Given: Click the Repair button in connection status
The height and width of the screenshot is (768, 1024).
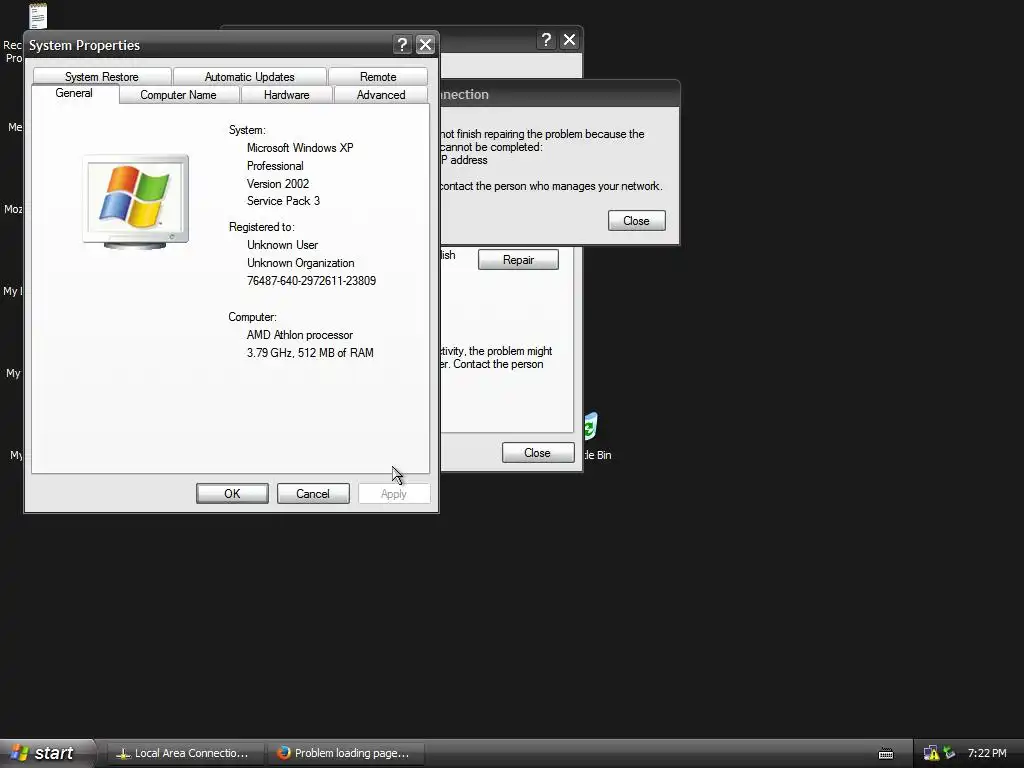Looking at the screenshot, I should point(519,260).
